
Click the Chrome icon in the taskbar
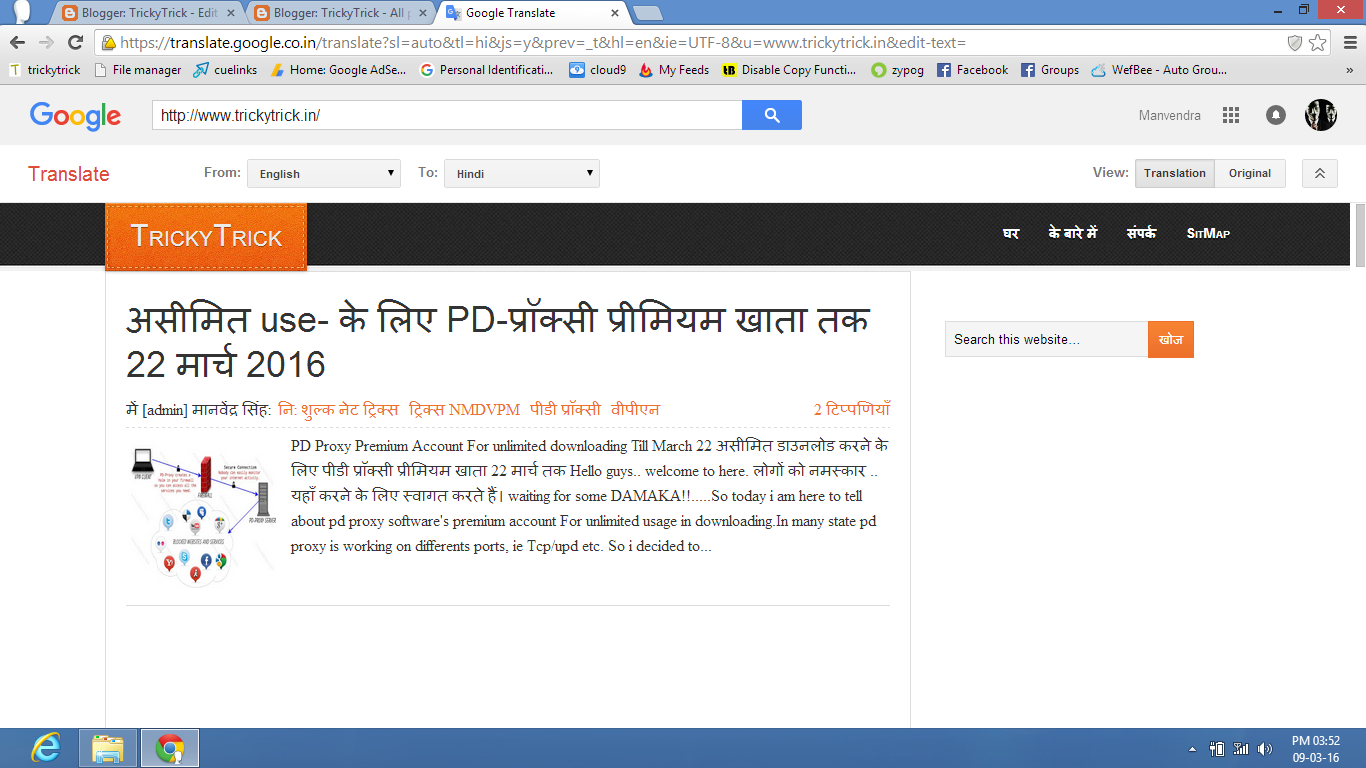click(x=170, y=748)
